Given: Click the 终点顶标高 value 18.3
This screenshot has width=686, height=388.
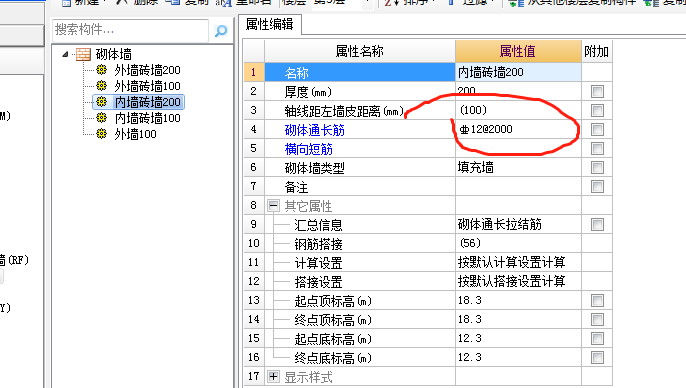Looking at the screenshot, I should [x=518, y=319].
